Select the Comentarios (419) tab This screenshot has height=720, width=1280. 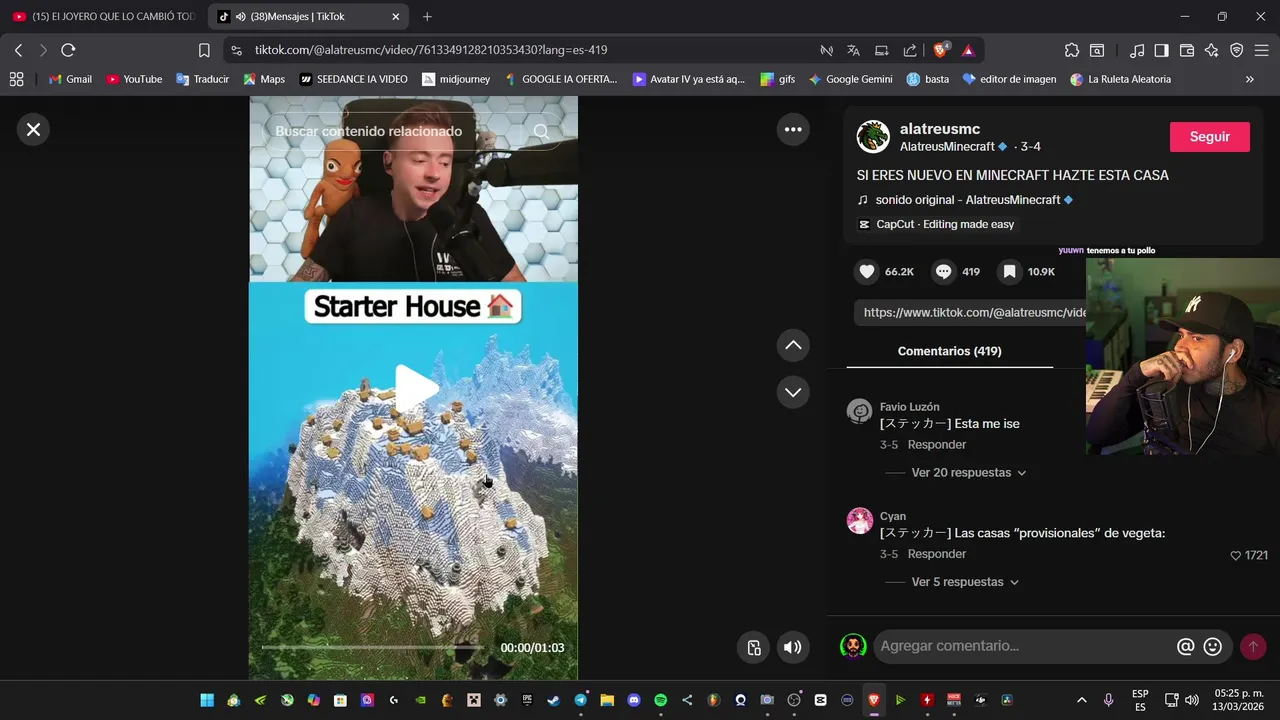(x=949, y=351)
